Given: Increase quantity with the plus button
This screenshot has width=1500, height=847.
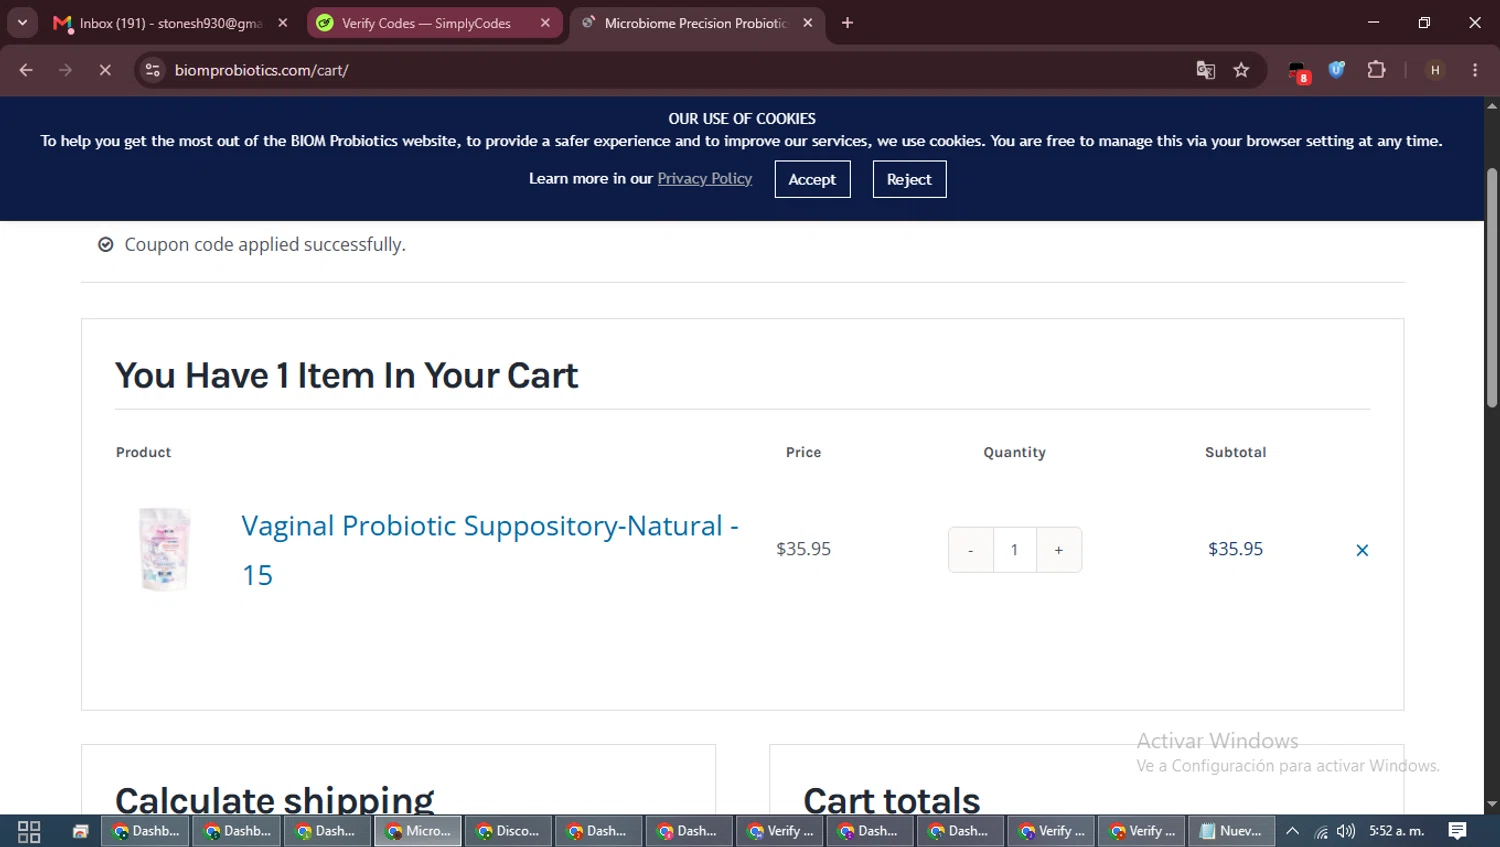Looking at the screenshot, I should (x=1059, y=550).
